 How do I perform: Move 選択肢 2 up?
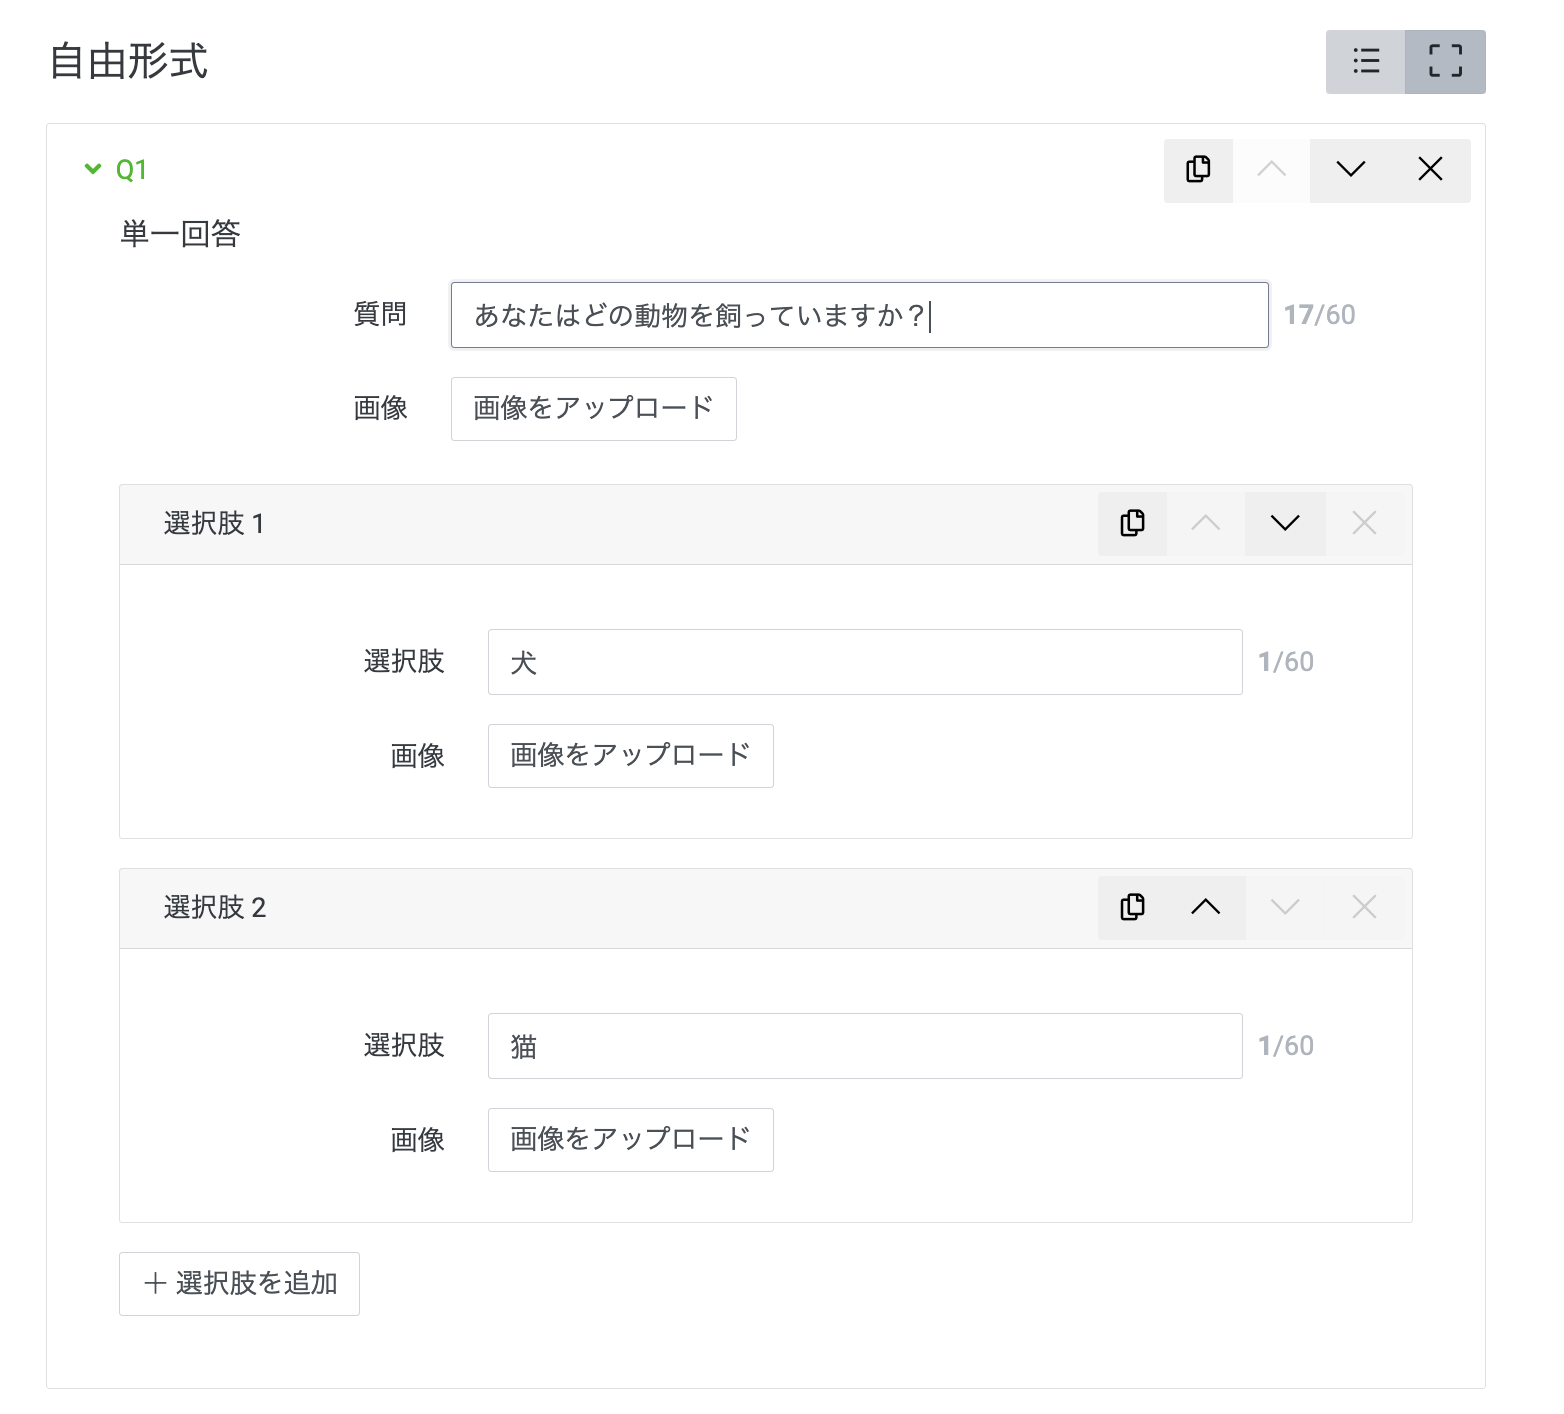[x=1206, y=907]
